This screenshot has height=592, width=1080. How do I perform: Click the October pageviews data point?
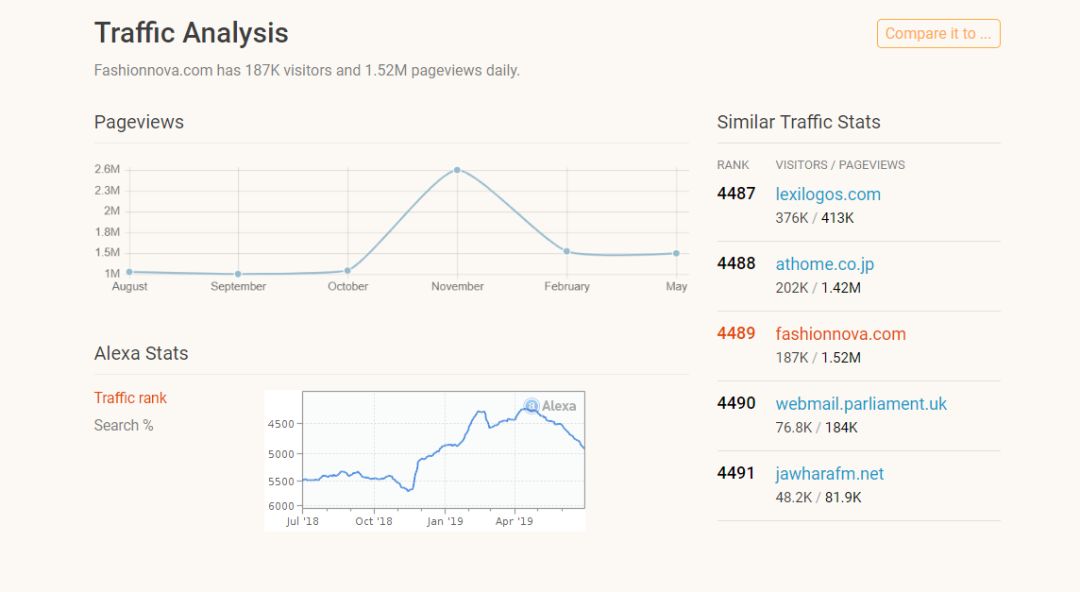tap(348, 270)
